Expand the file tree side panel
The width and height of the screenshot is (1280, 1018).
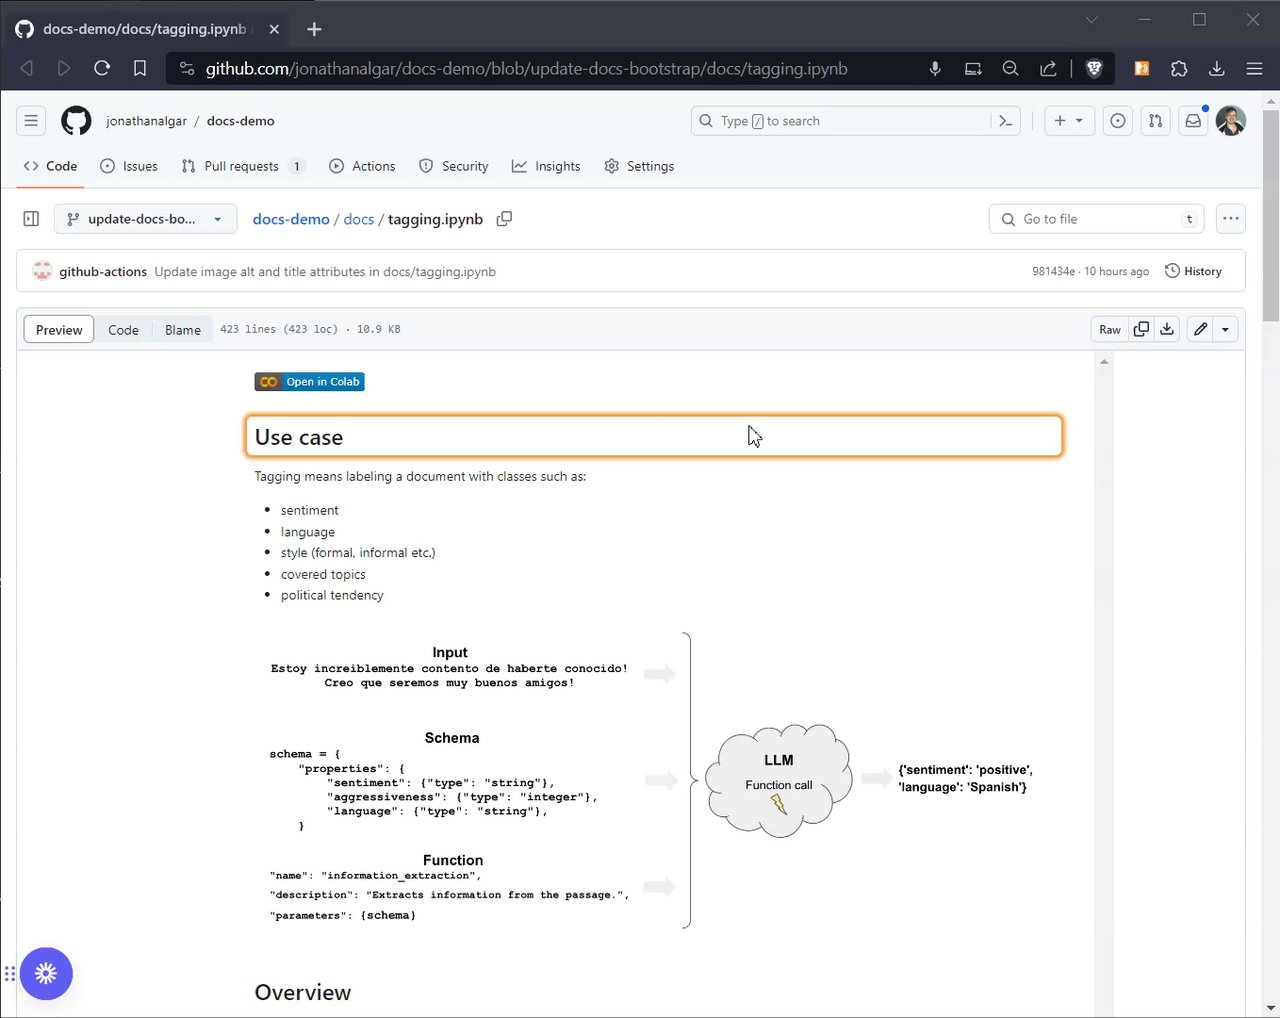click(x=31, y=219)
